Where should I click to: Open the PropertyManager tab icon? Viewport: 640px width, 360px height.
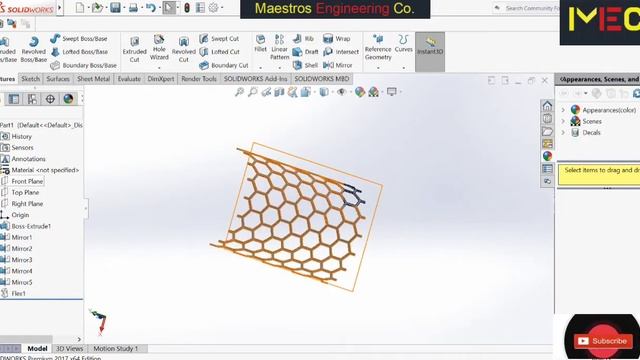click(14, 99)
